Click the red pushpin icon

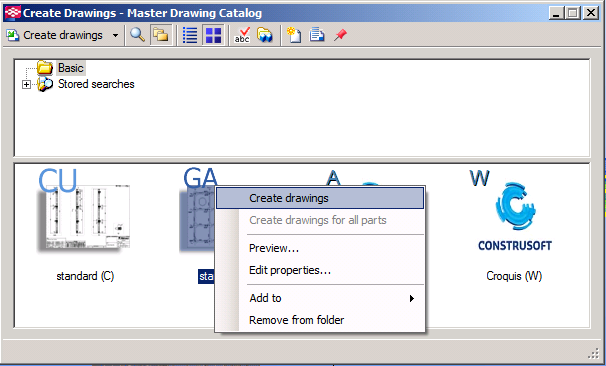pyautogui.click(x=340, y=35)
